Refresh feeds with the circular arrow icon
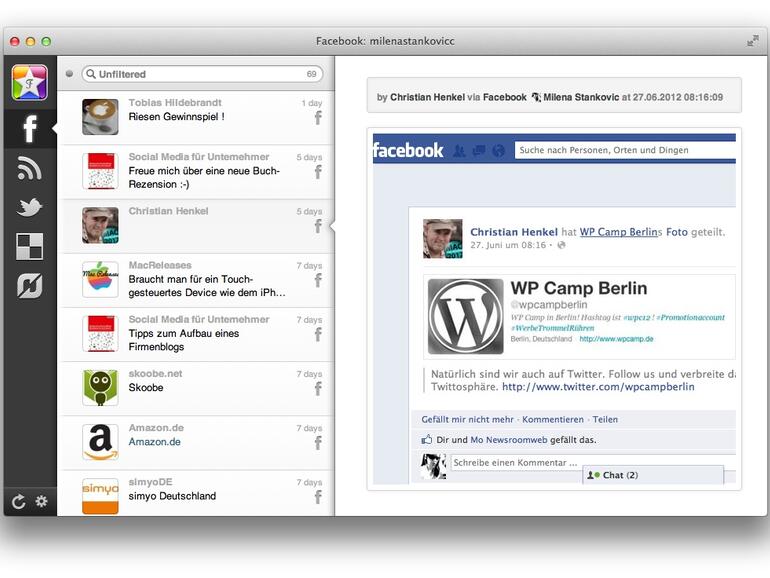This screenshot has height=578, width=770. tap(18, 501)
